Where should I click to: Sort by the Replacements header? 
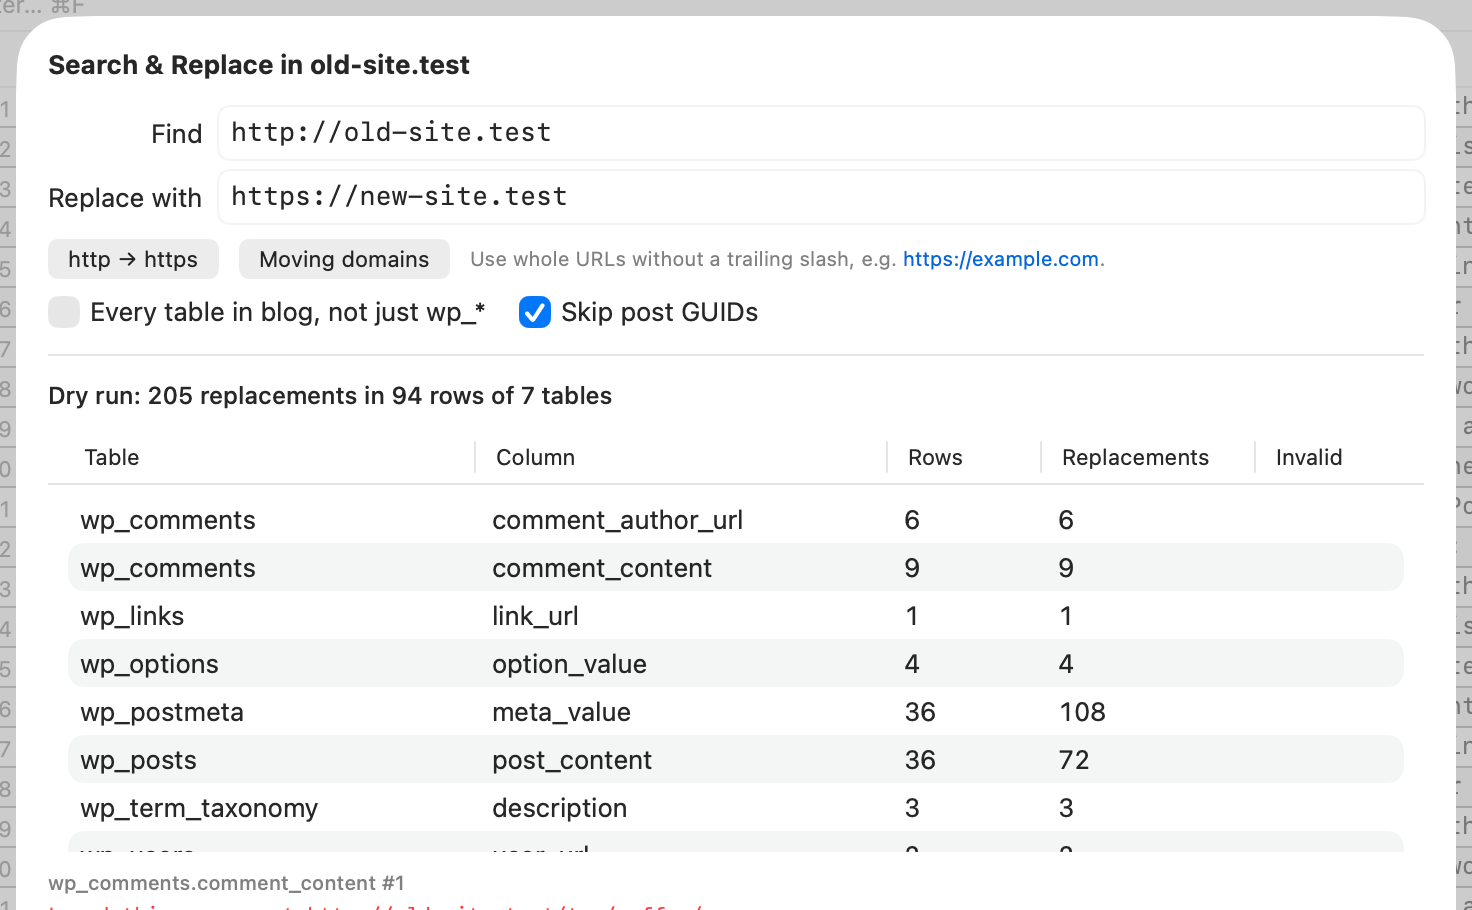[x=1135, y=457]
